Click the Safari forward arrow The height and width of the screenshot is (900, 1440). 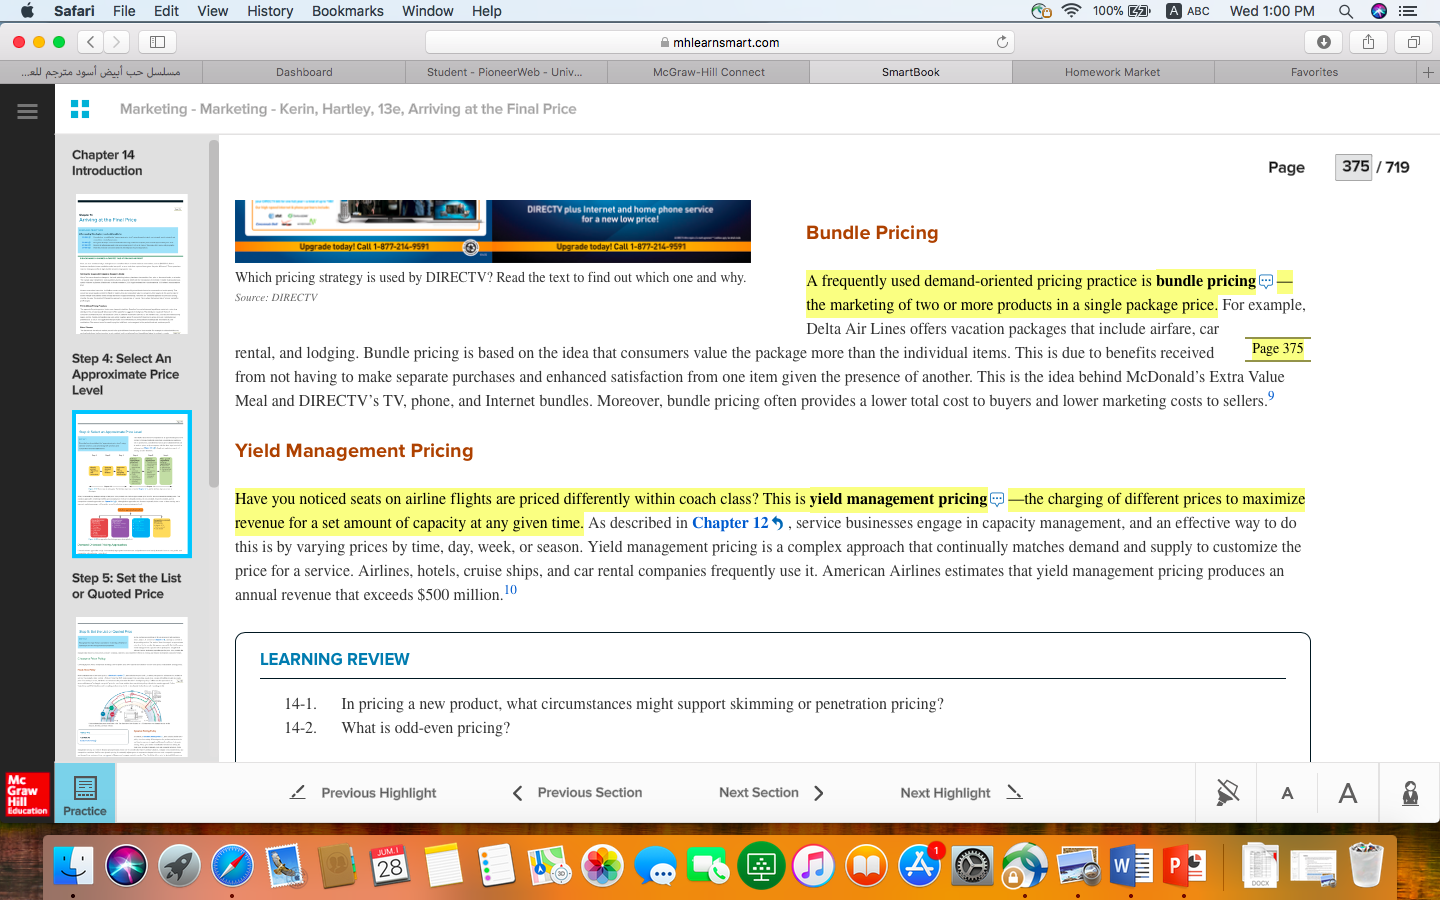coord(117,42)
